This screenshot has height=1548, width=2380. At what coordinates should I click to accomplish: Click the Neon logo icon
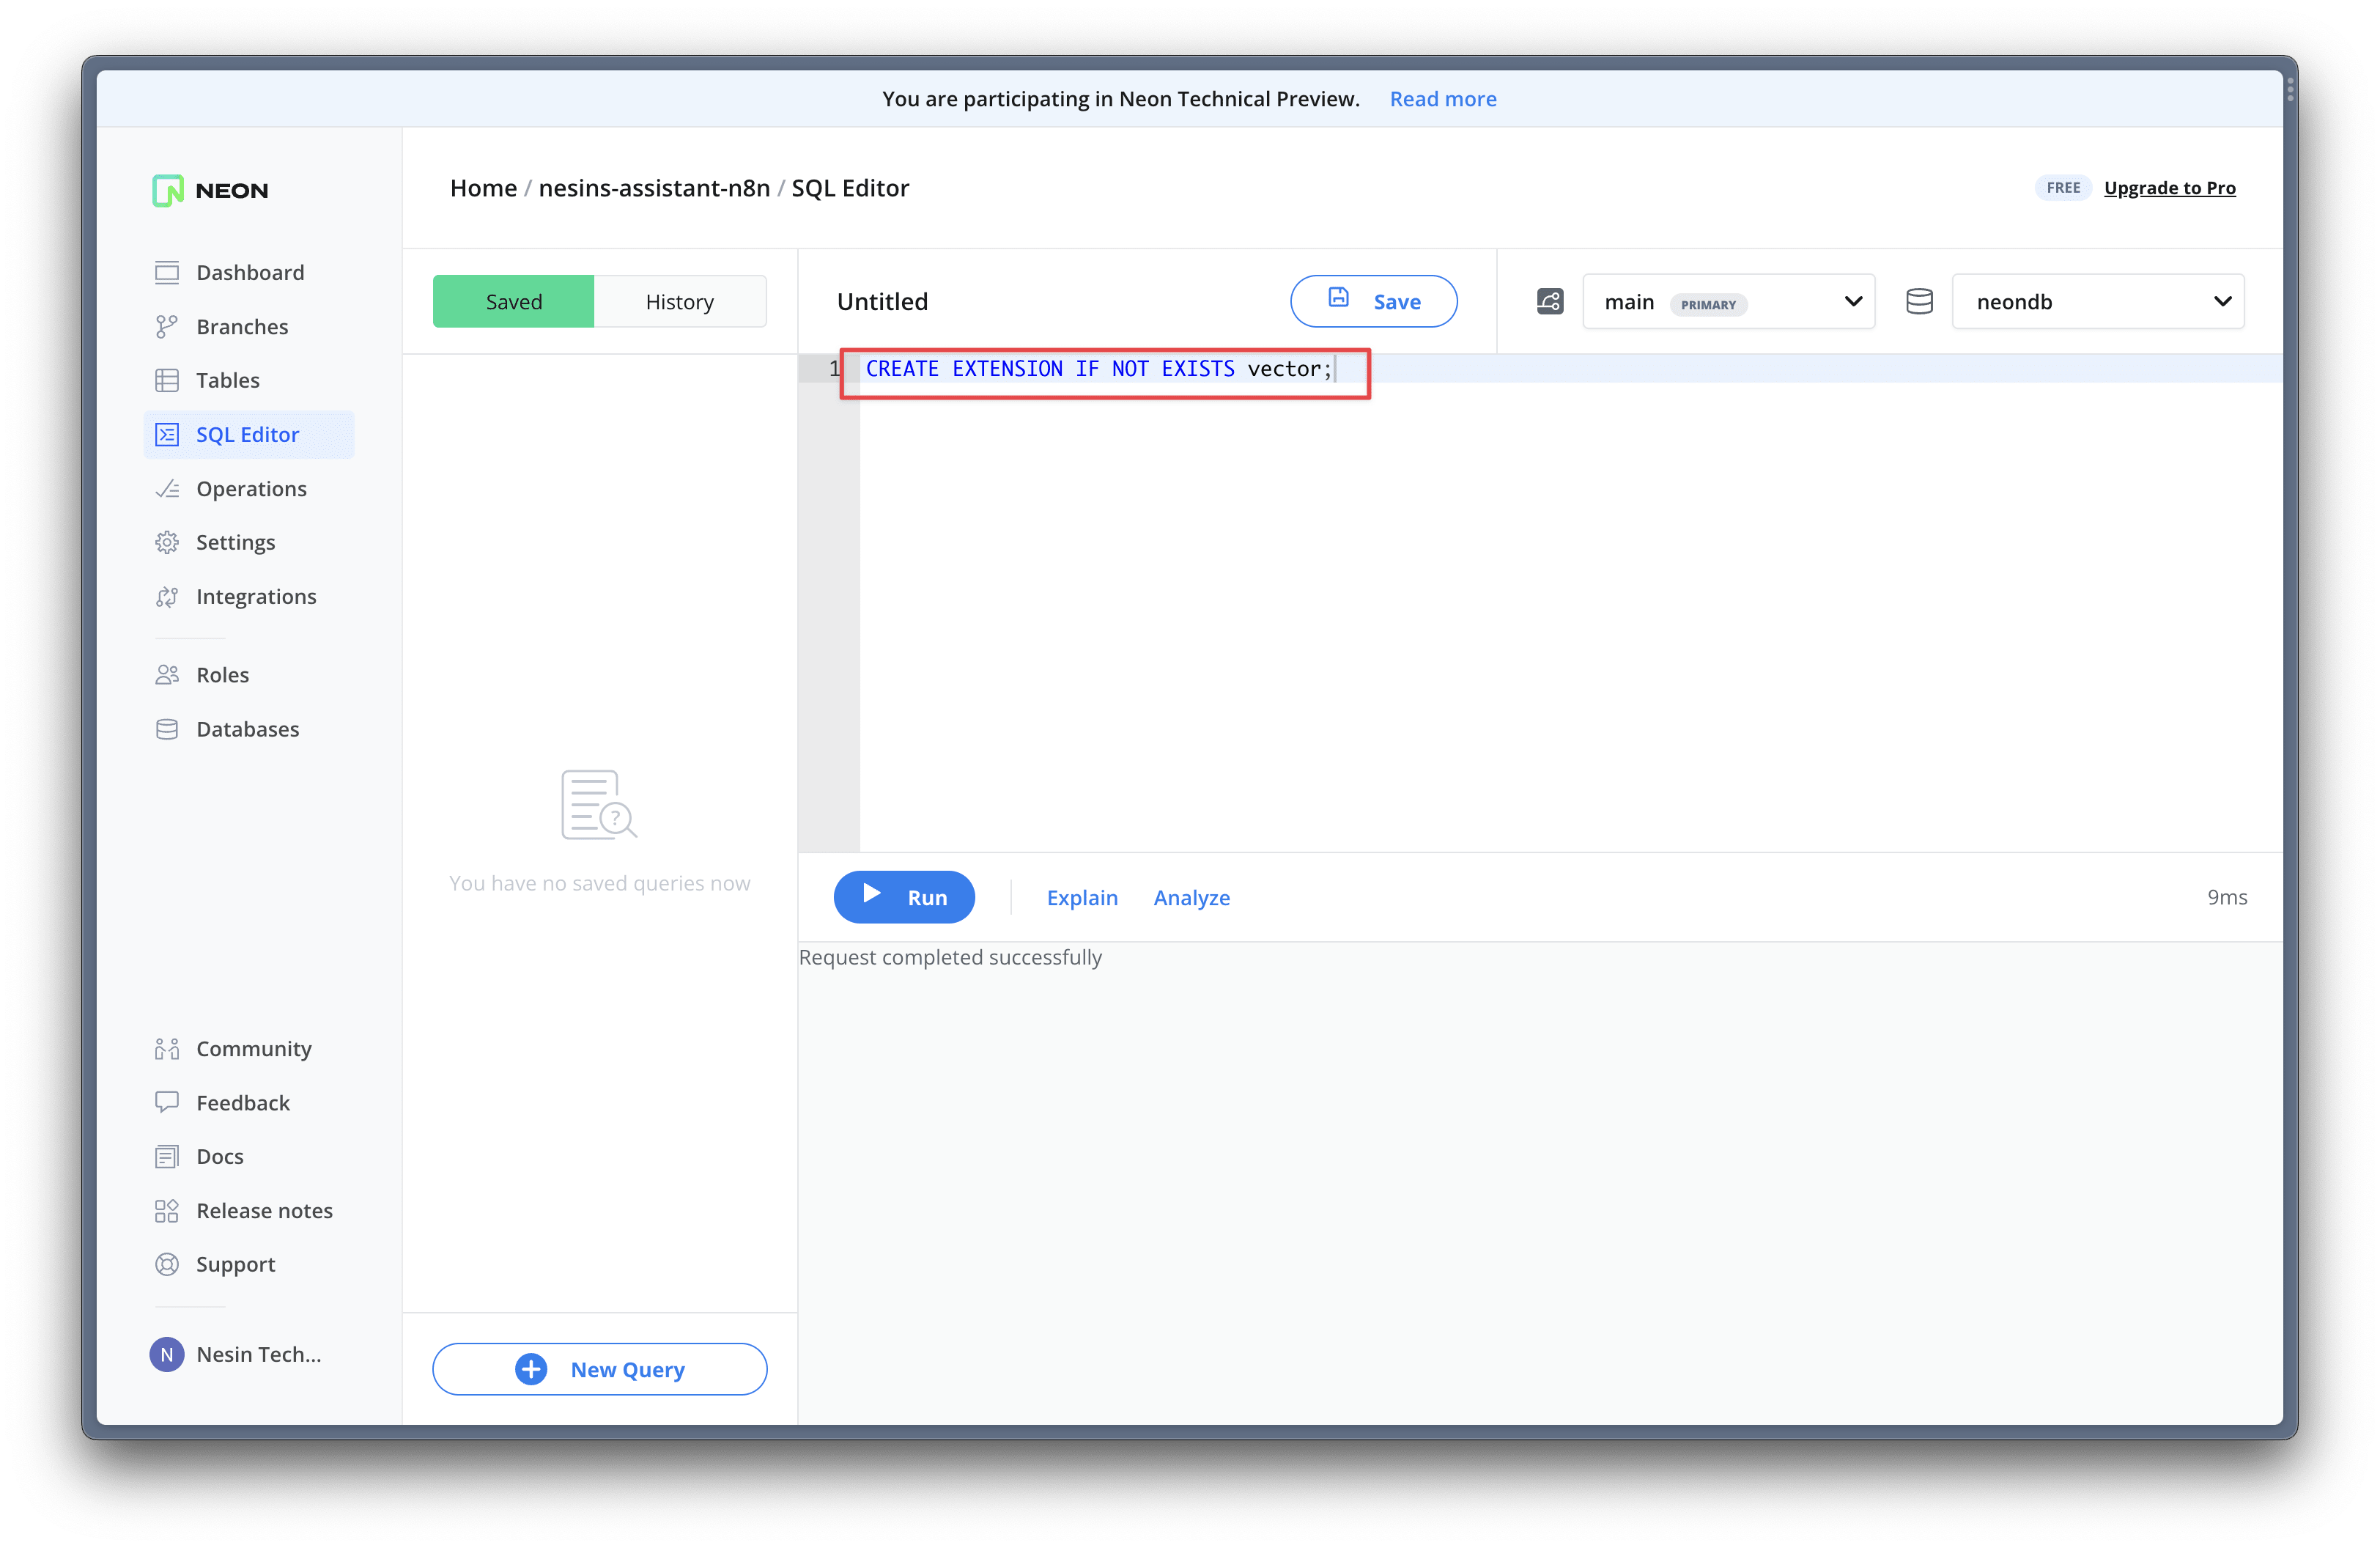pos(168,190)
